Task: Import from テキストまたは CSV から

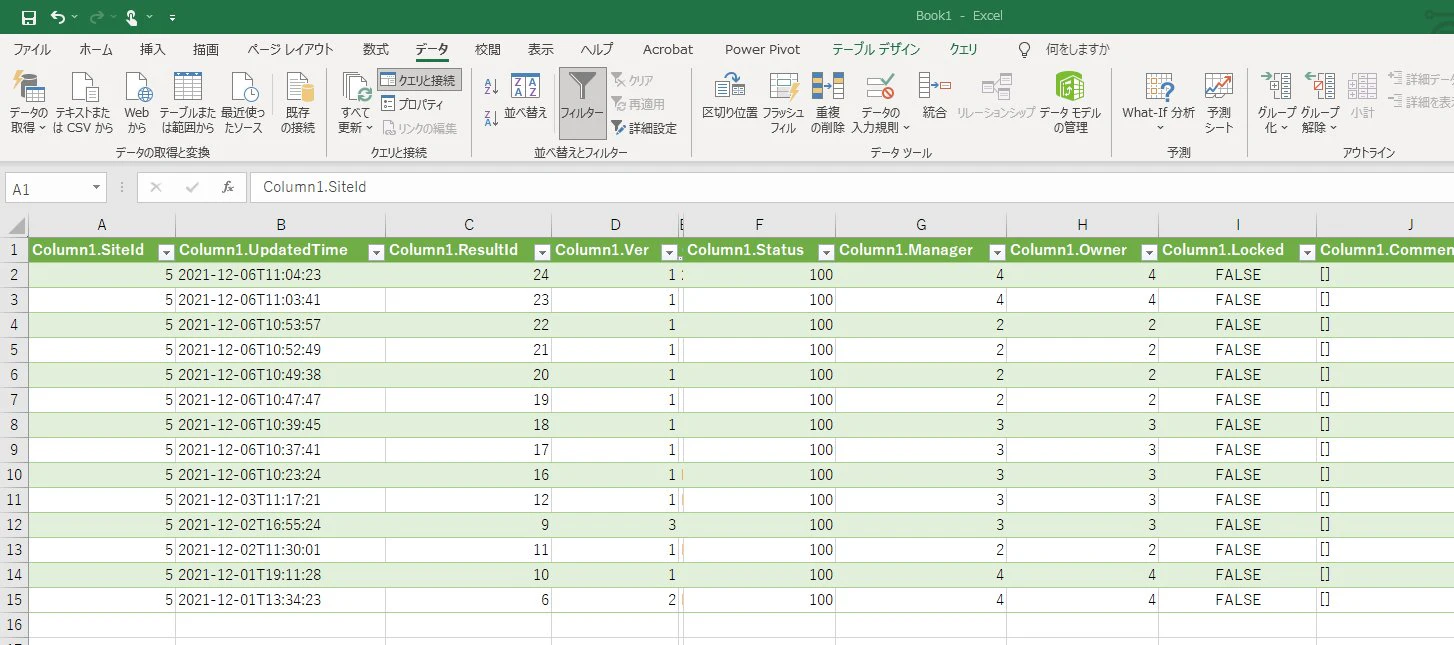Action: (84, 103)
